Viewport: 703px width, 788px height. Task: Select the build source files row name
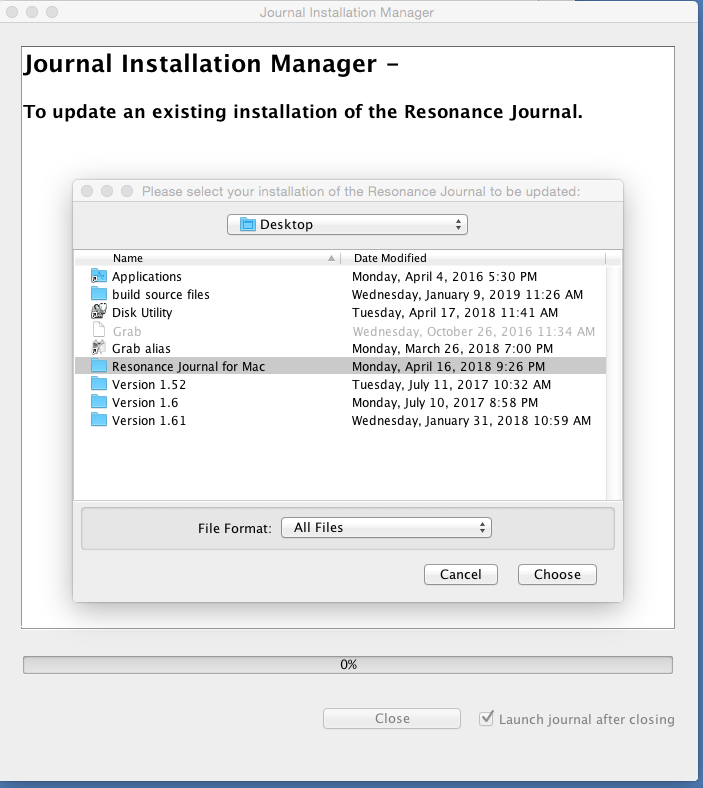161,294
